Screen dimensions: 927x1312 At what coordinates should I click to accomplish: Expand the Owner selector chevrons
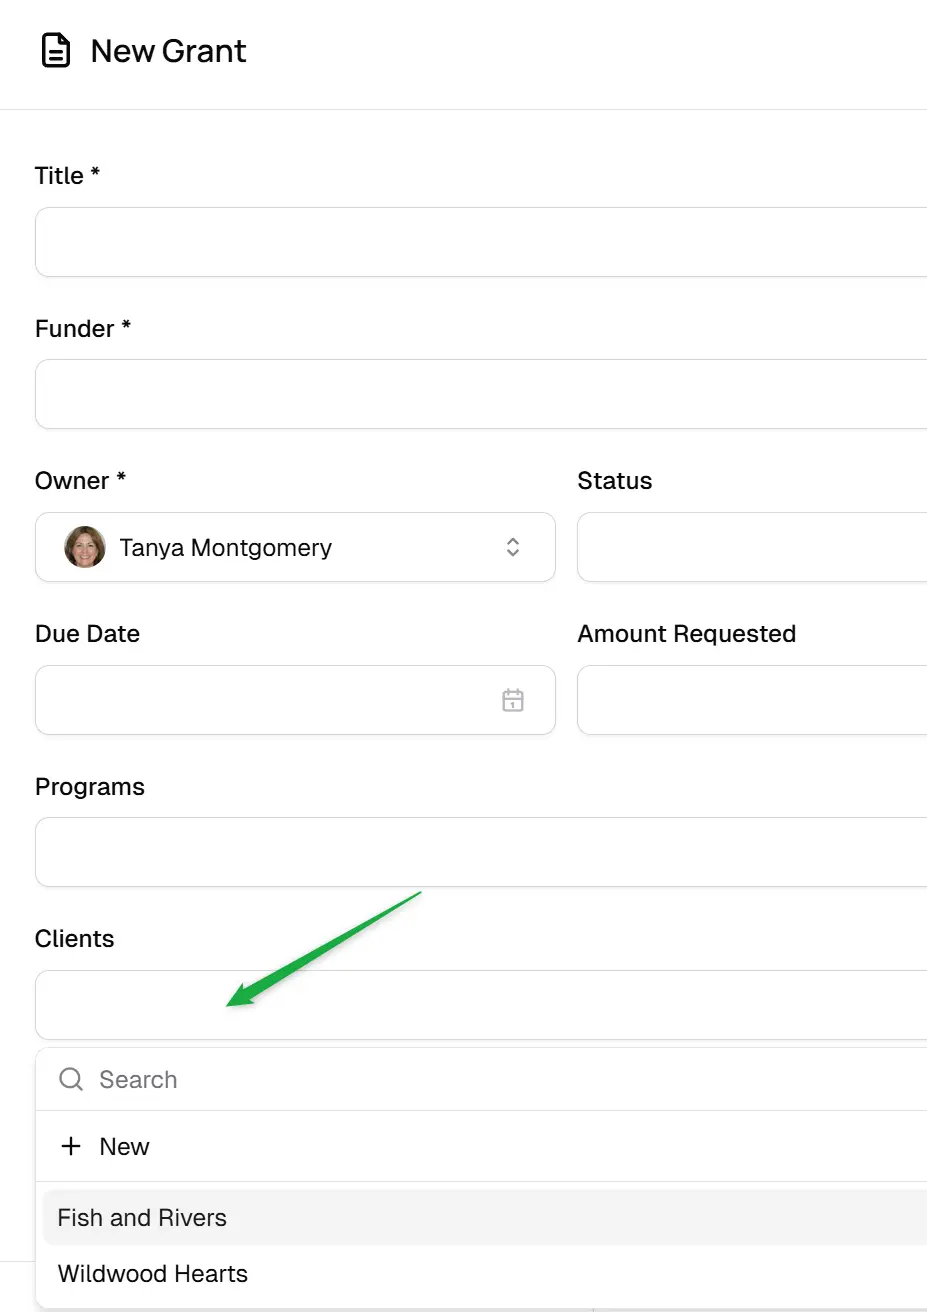tap(513, 547)
